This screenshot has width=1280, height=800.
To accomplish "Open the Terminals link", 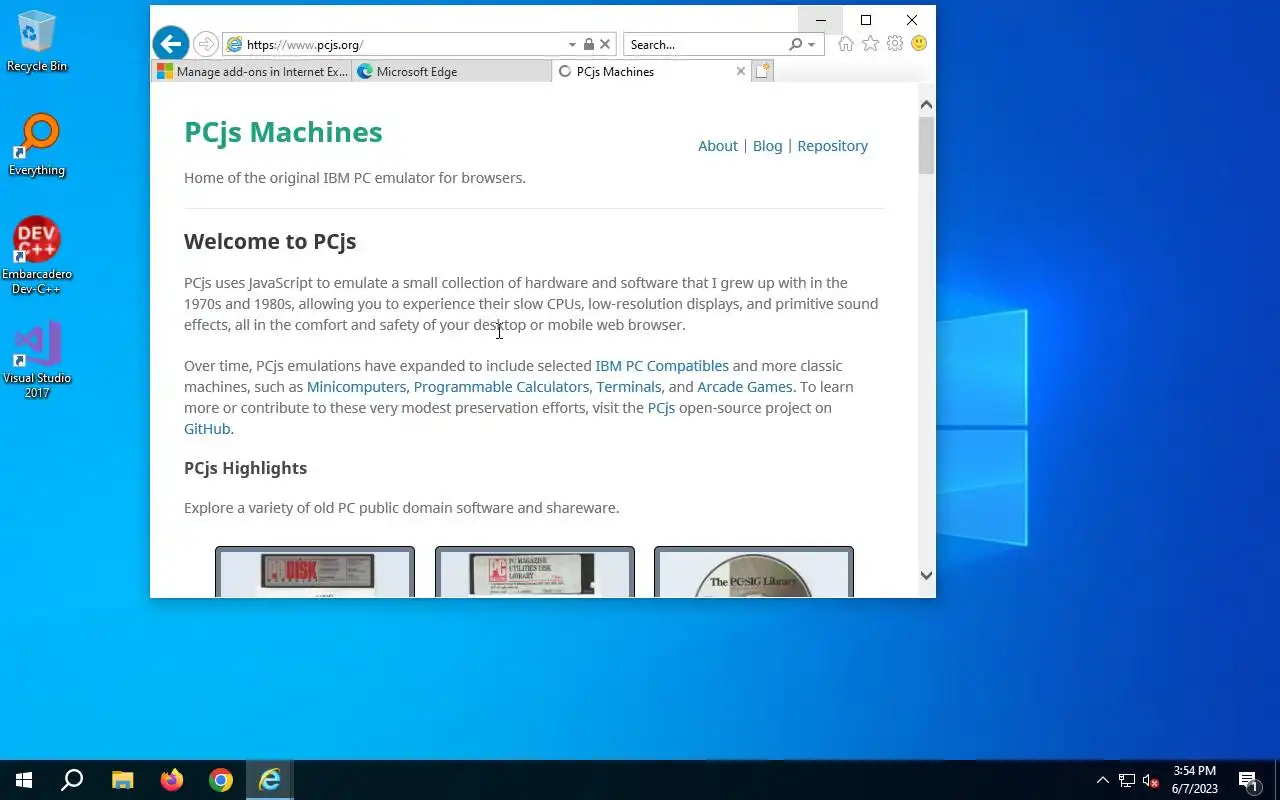I will (629, 387).
